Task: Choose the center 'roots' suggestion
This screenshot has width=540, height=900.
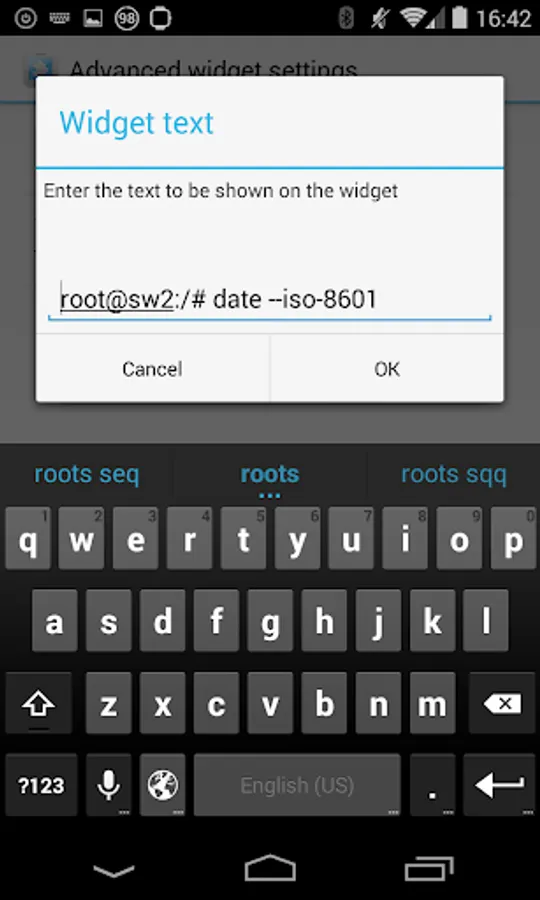Action: point(270,474)
